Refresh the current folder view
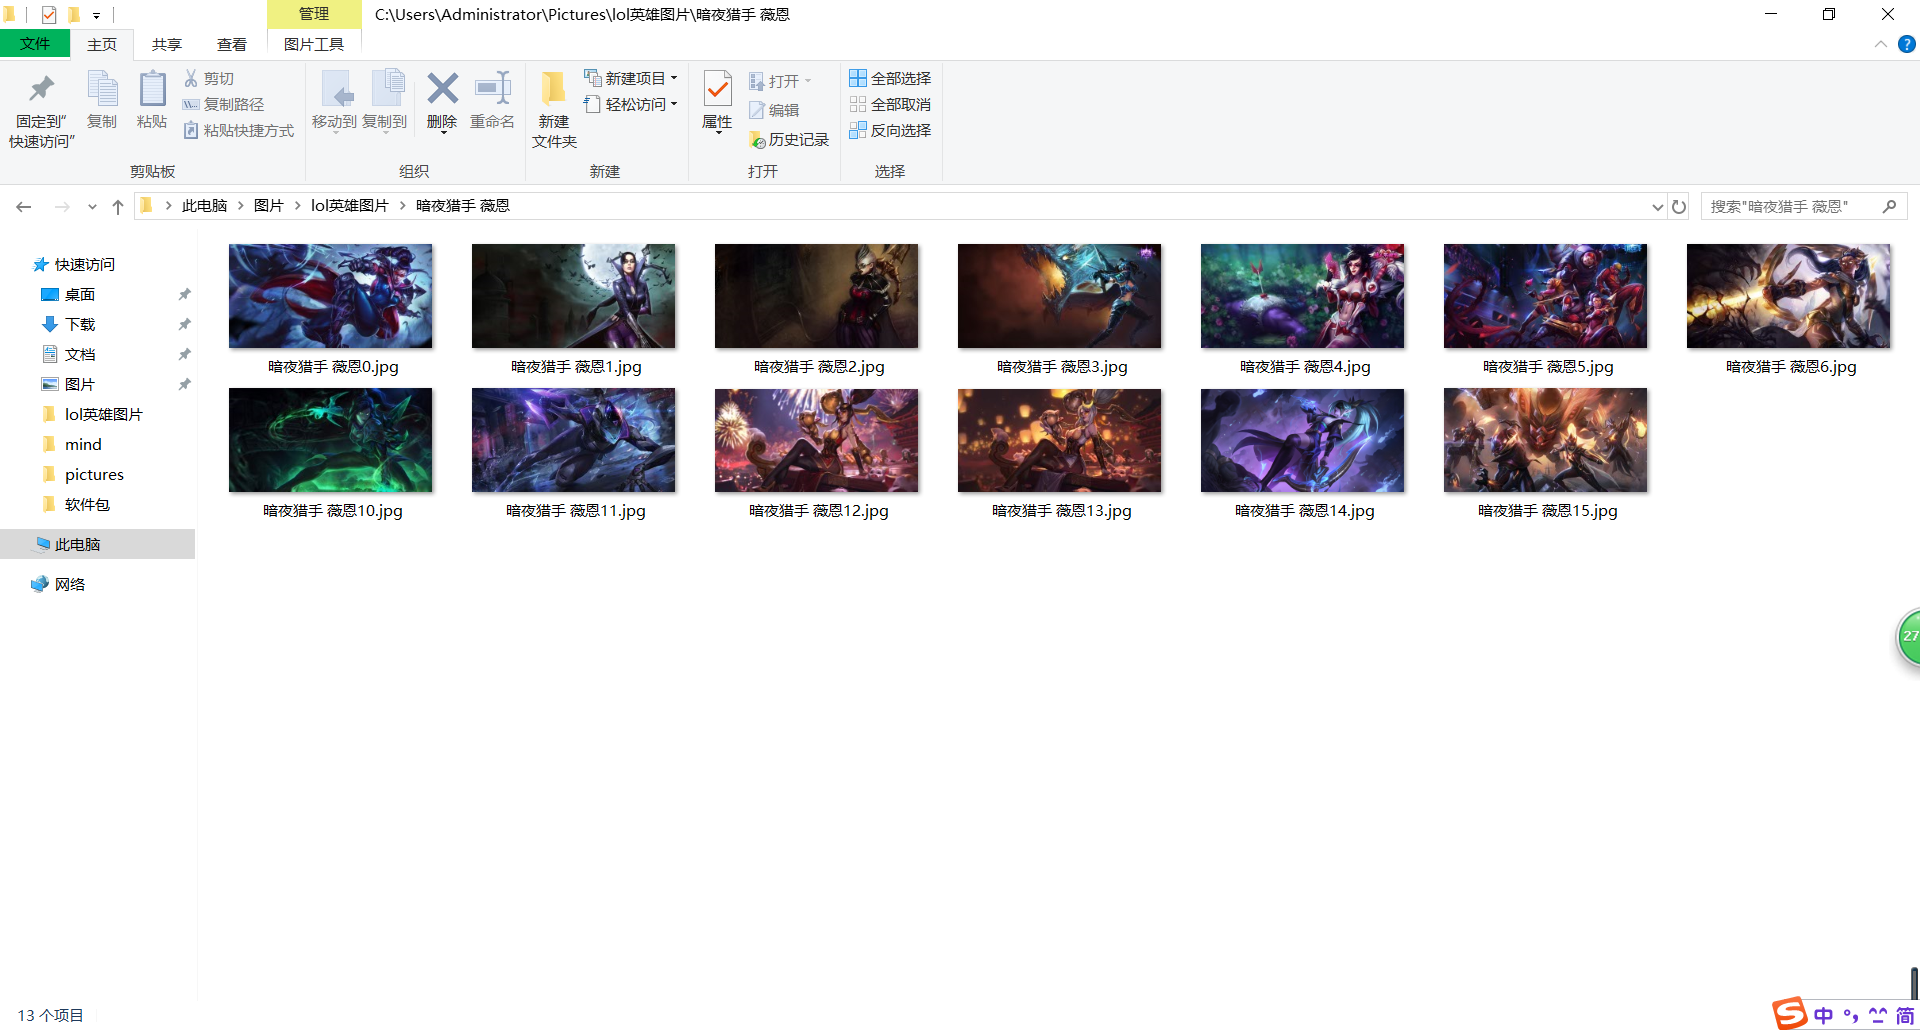Viewport: 1920px width, 1030px height. 1679,206
